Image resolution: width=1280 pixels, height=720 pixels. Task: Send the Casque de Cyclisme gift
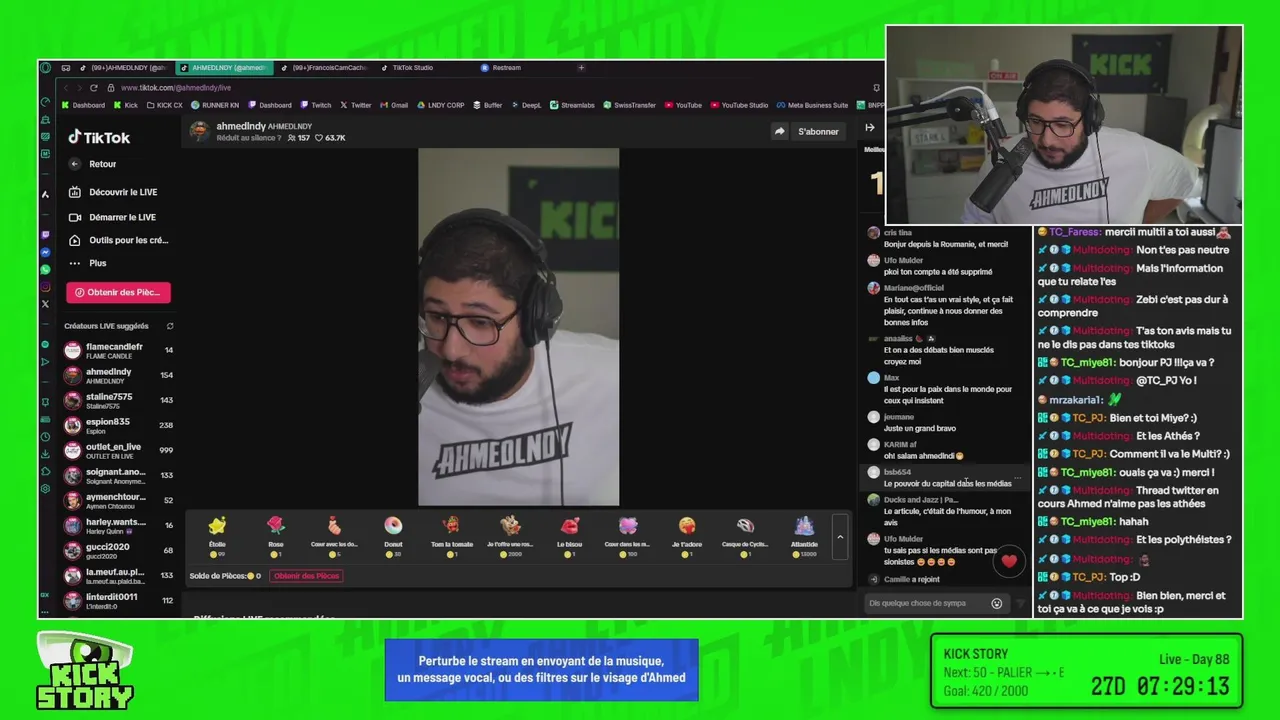pos(745,535)
